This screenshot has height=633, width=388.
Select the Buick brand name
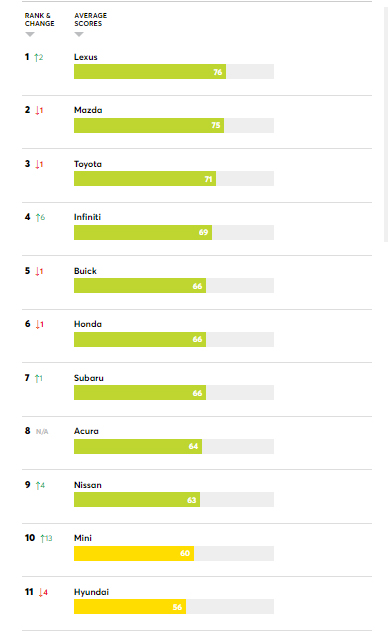click(85, 271)
